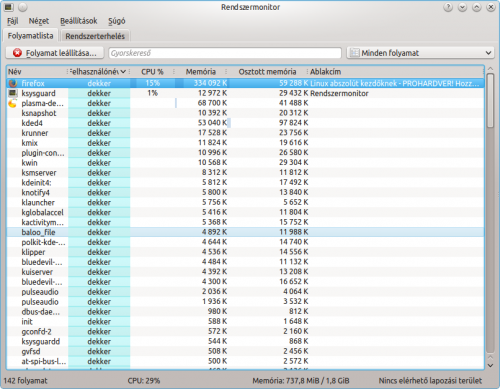Sort by the Osztott memória column header
Image resolution: width=500 pixels, height=389 pixels.
click(x=267, y=72)
